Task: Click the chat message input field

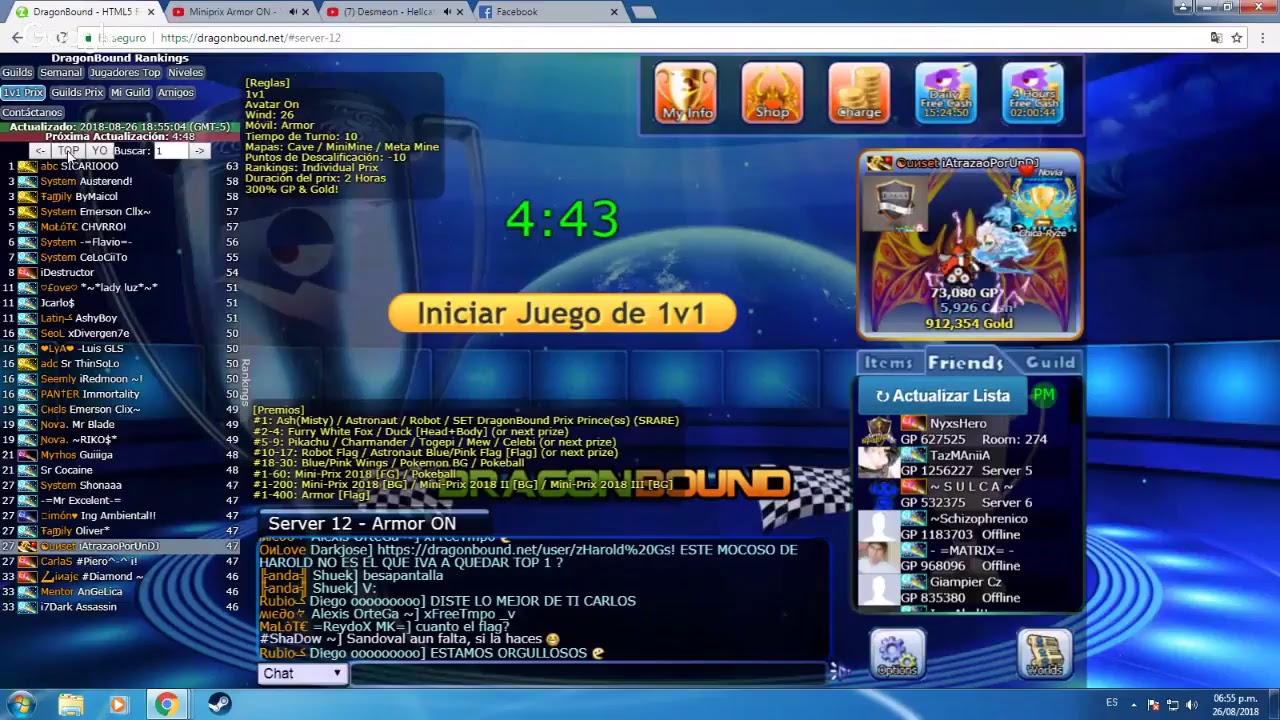Action: pyautogui.click(x=589, y=673)
